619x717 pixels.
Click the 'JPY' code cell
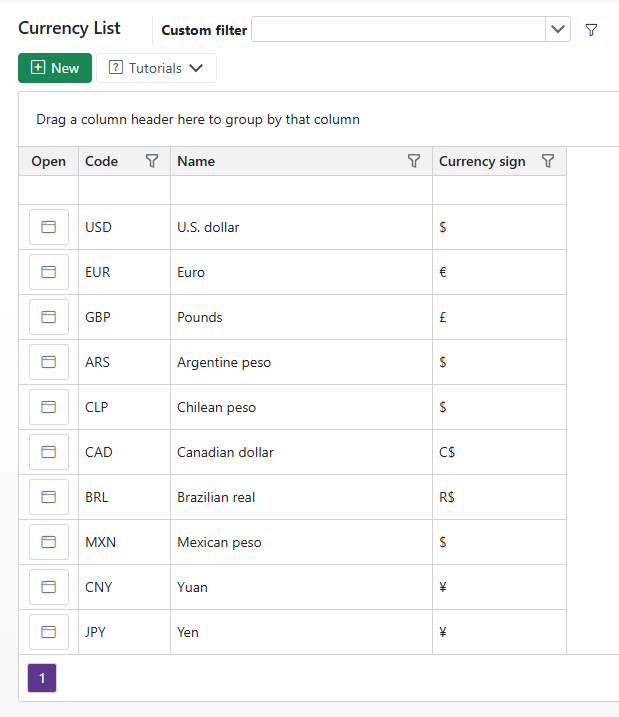(124, 632)
